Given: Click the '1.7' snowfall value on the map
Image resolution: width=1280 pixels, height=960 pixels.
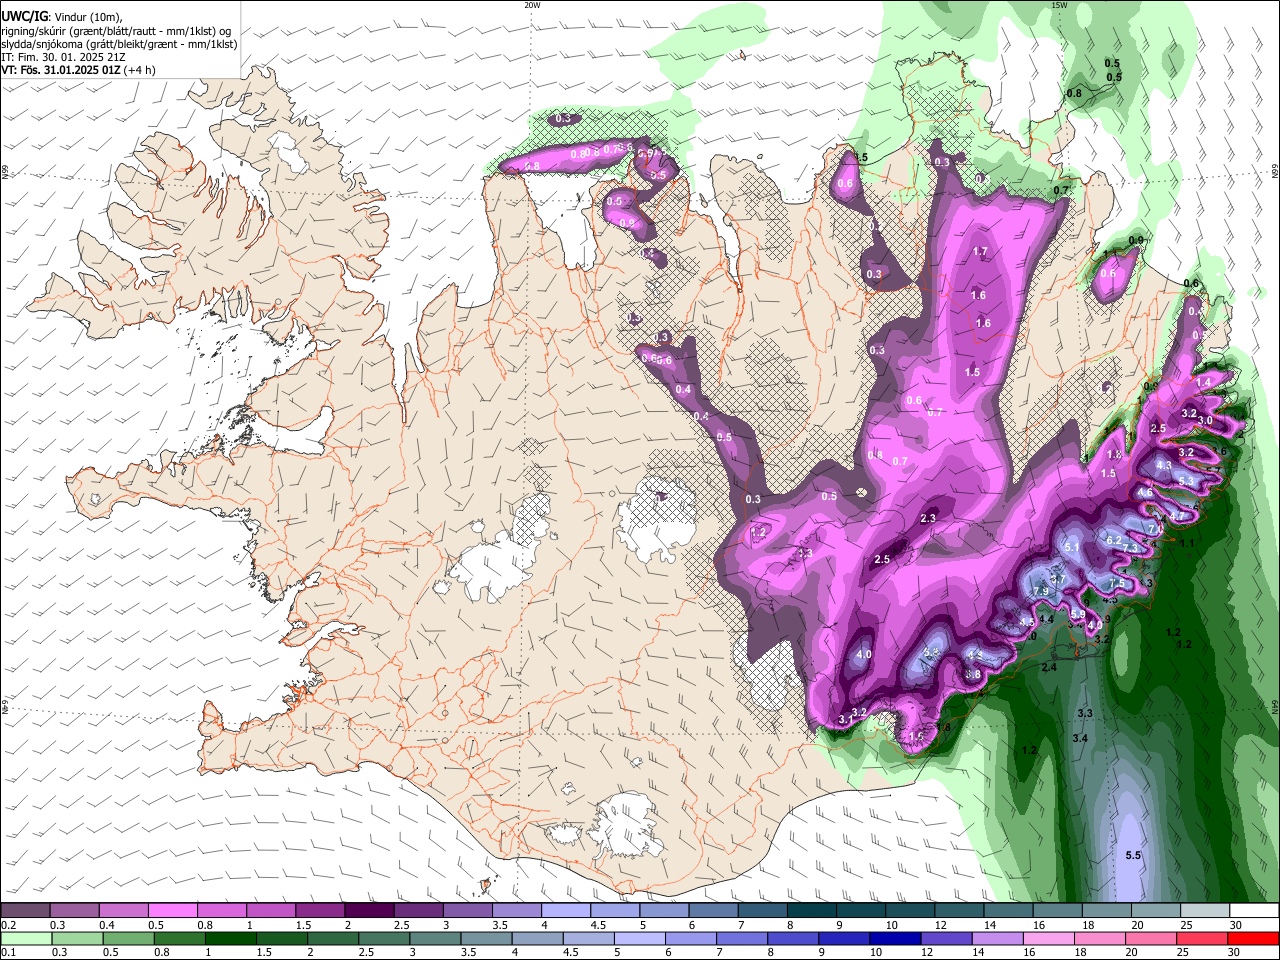Looking at the screenshot, I should 980,252.
